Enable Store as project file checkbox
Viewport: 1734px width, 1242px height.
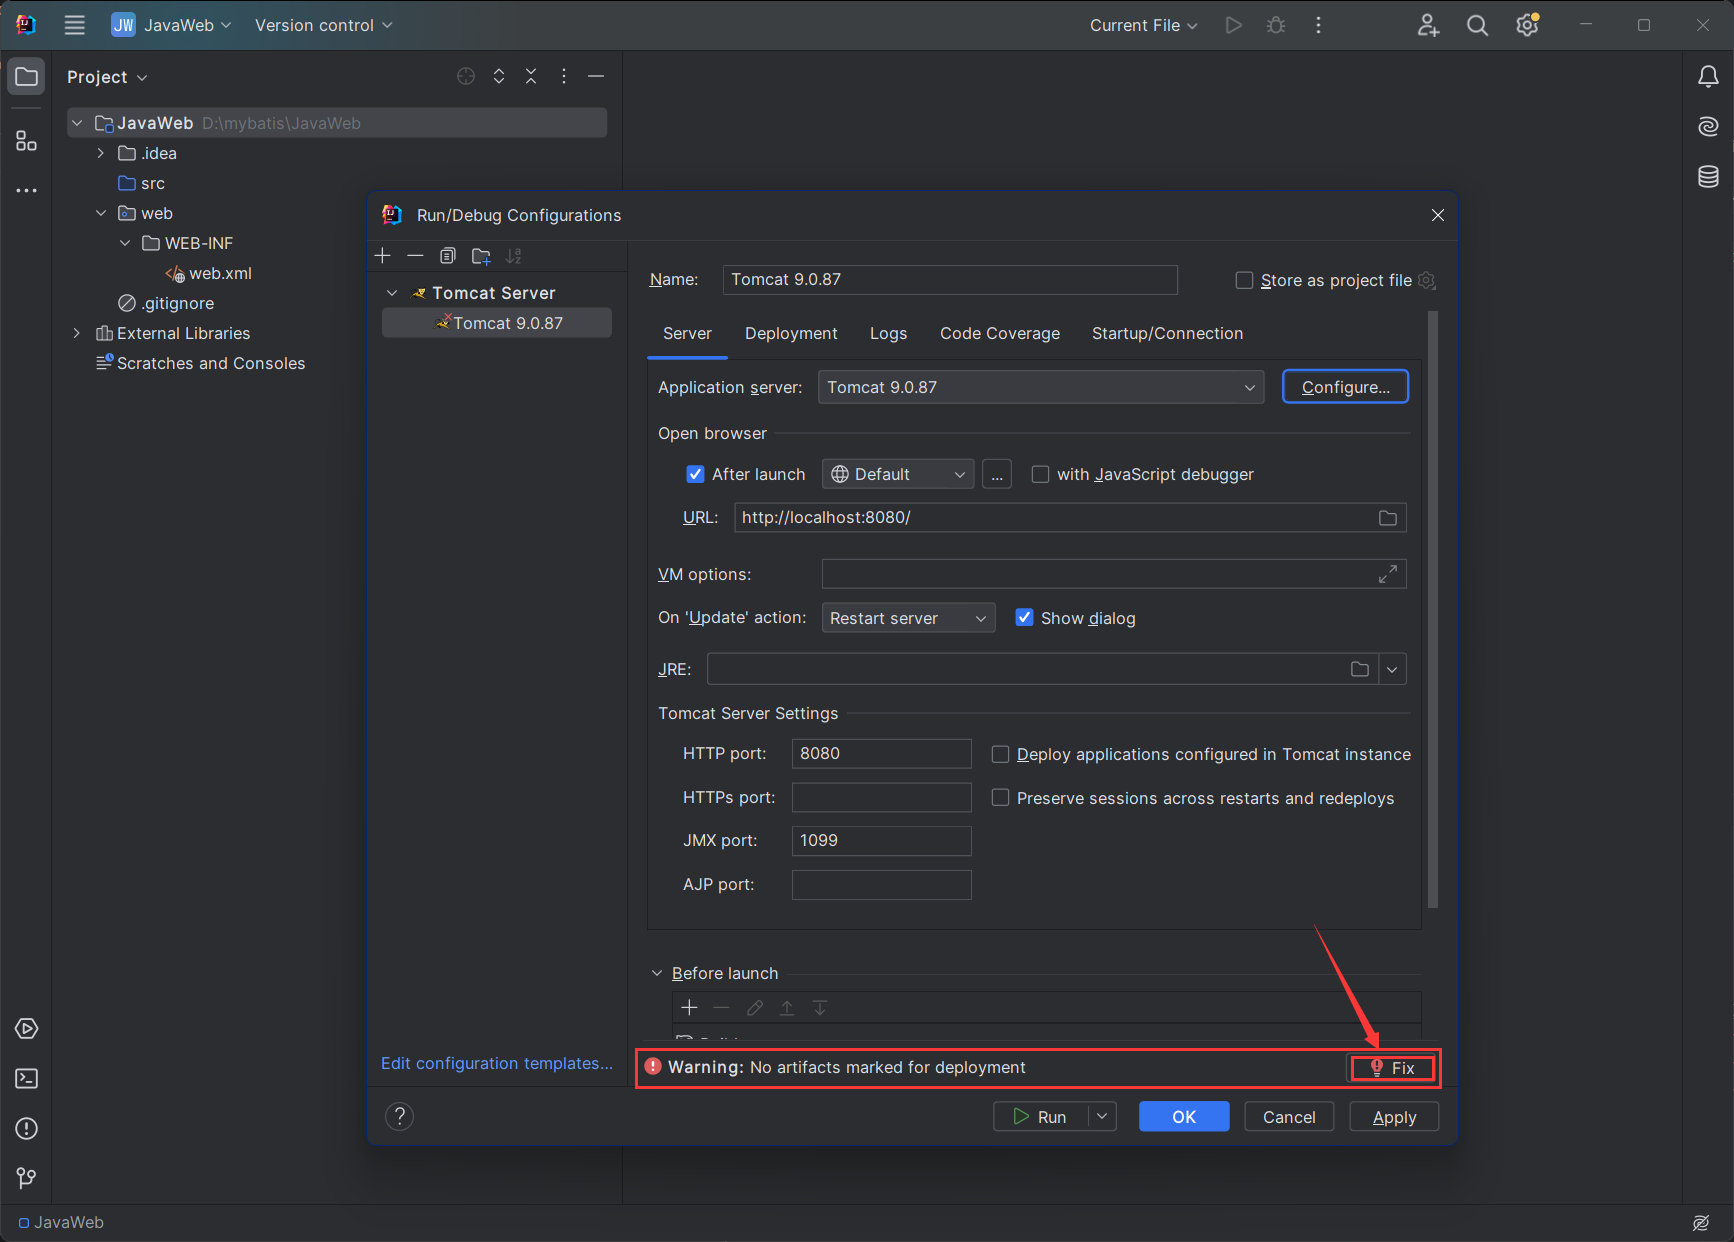pyautogui.click(x=1244, y=281)
